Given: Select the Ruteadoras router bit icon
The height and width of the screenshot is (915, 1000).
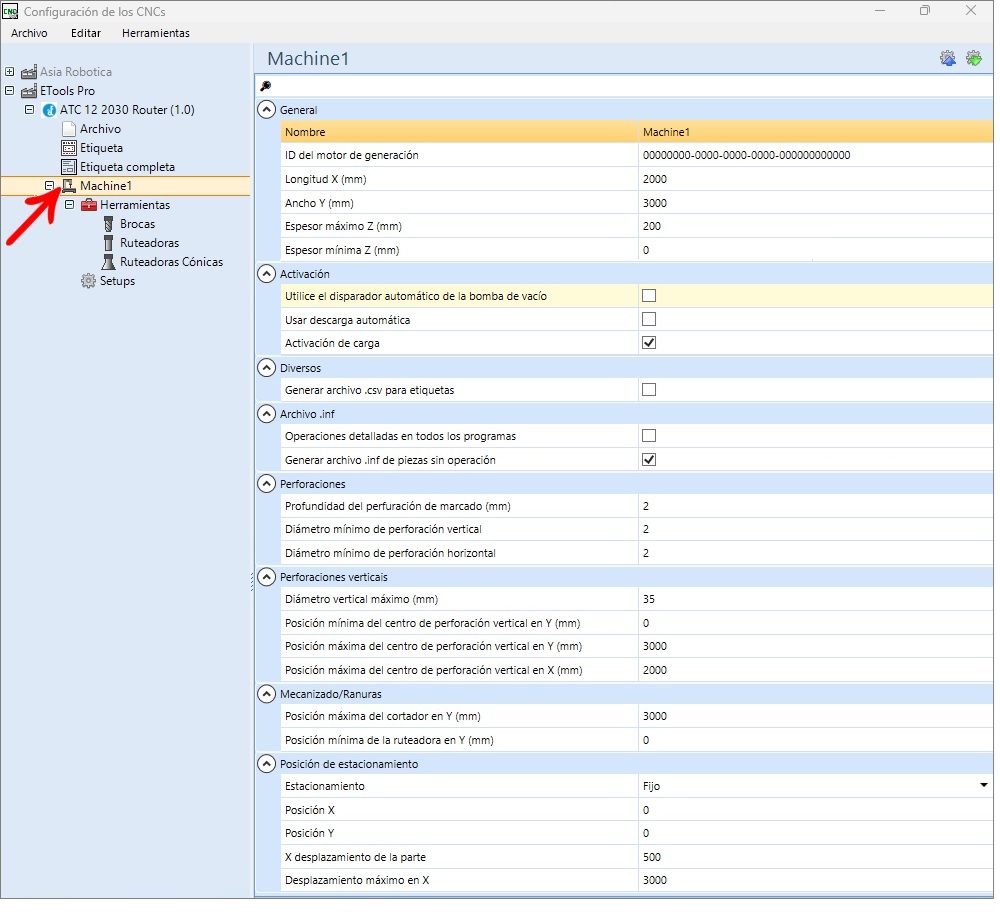Looking at the screenshot, I should pyautogui.click(x=108, y=243).
